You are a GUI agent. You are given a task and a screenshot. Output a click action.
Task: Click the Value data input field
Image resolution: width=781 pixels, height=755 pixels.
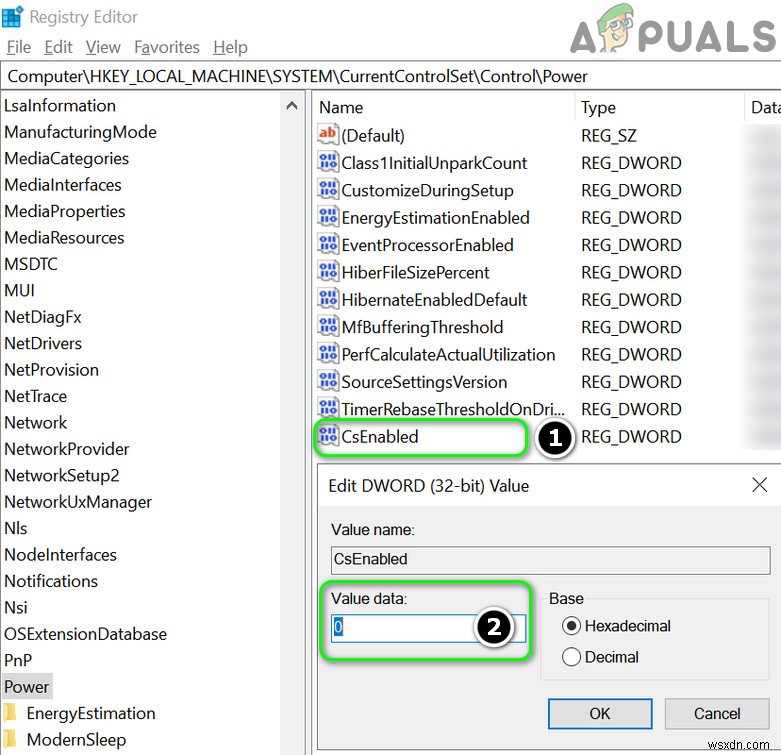(428, 627)
